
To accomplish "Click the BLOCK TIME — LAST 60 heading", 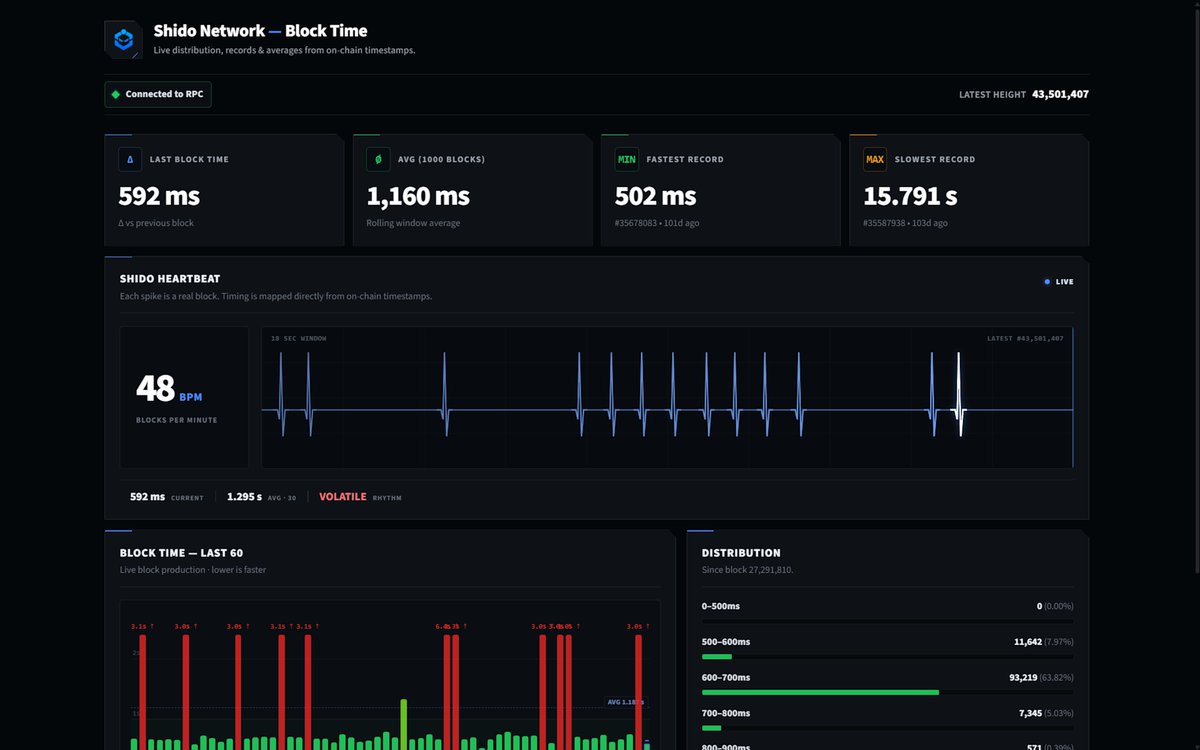I will [x=181, y=553].
